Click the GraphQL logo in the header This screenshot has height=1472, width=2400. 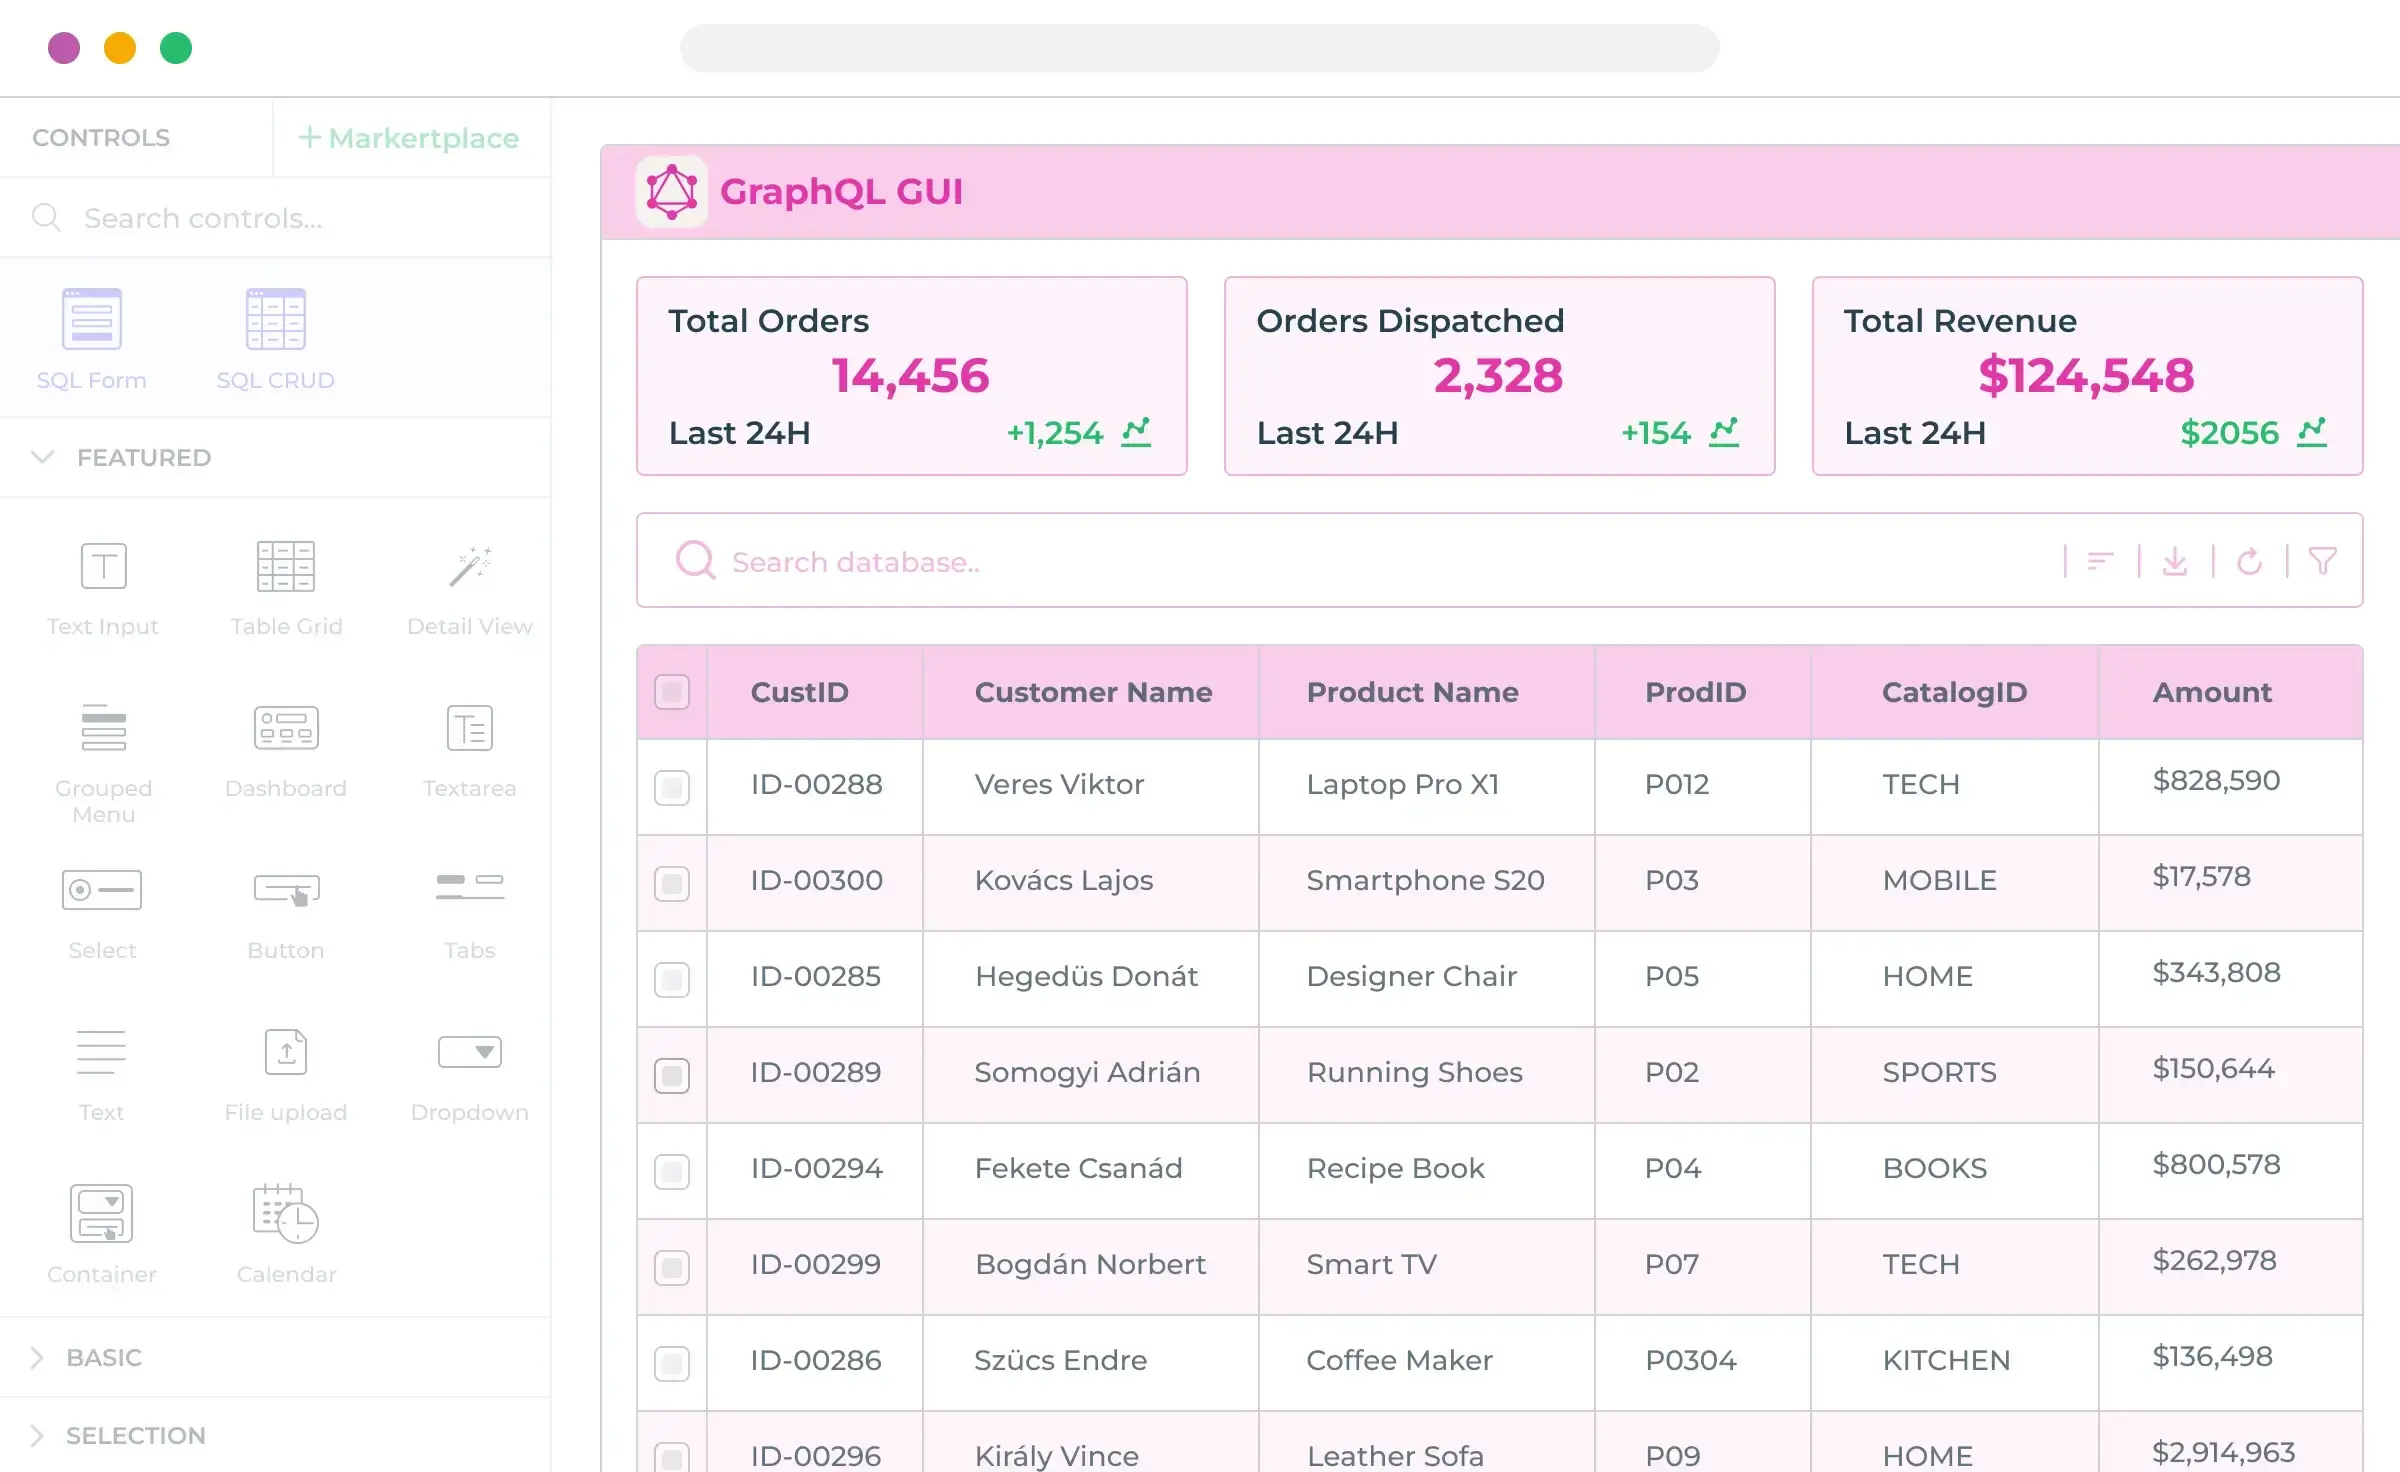click(x=671, y=191)
